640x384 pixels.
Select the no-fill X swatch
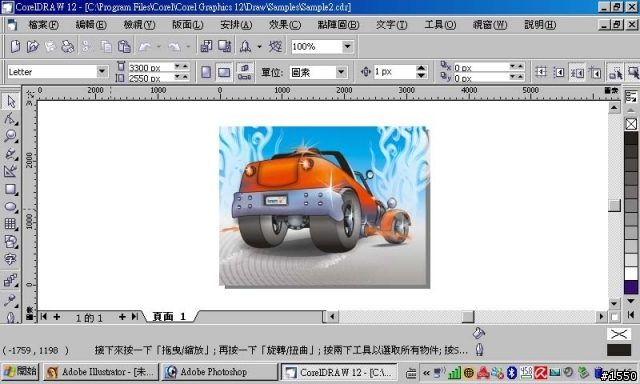[x=631, y=124]
